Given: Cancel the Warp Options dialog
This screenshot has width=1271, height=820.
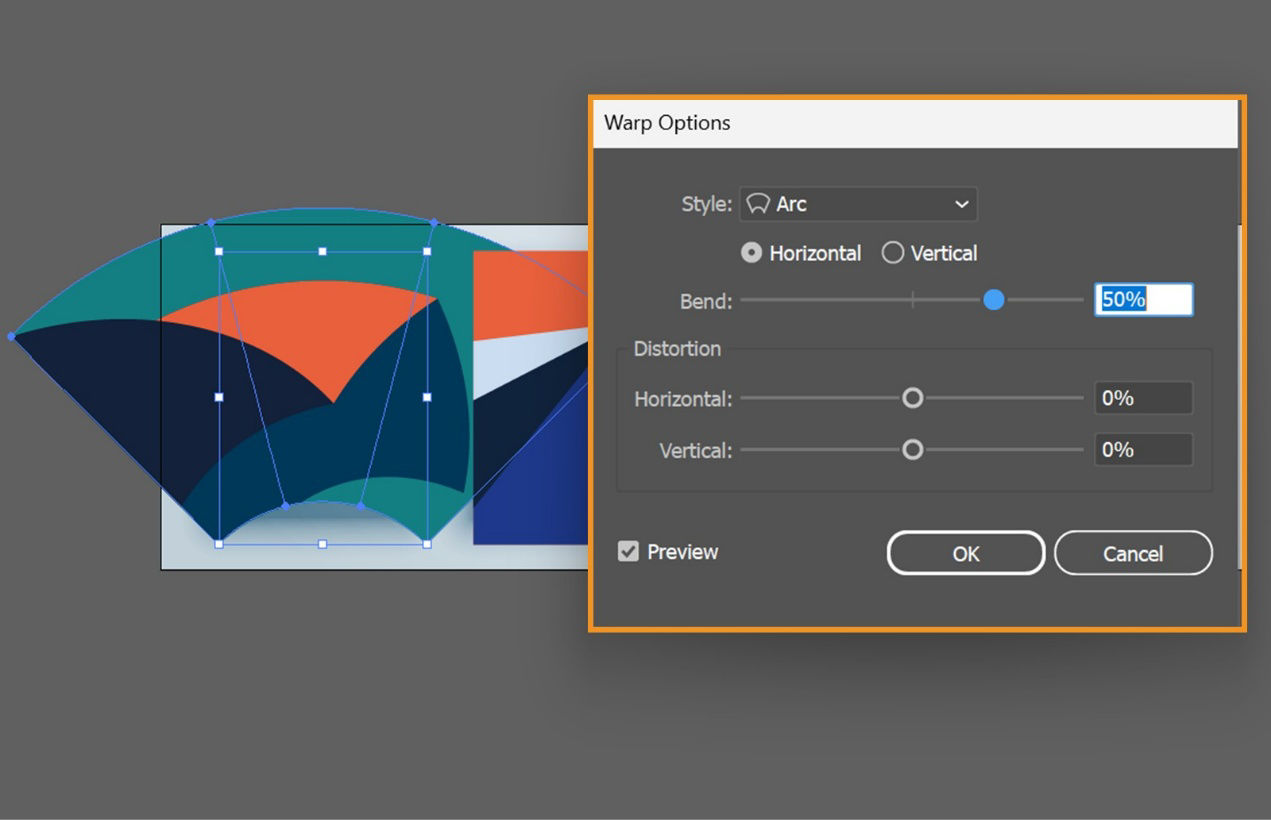Looking at the screenshot, I should pos(1132,553).
